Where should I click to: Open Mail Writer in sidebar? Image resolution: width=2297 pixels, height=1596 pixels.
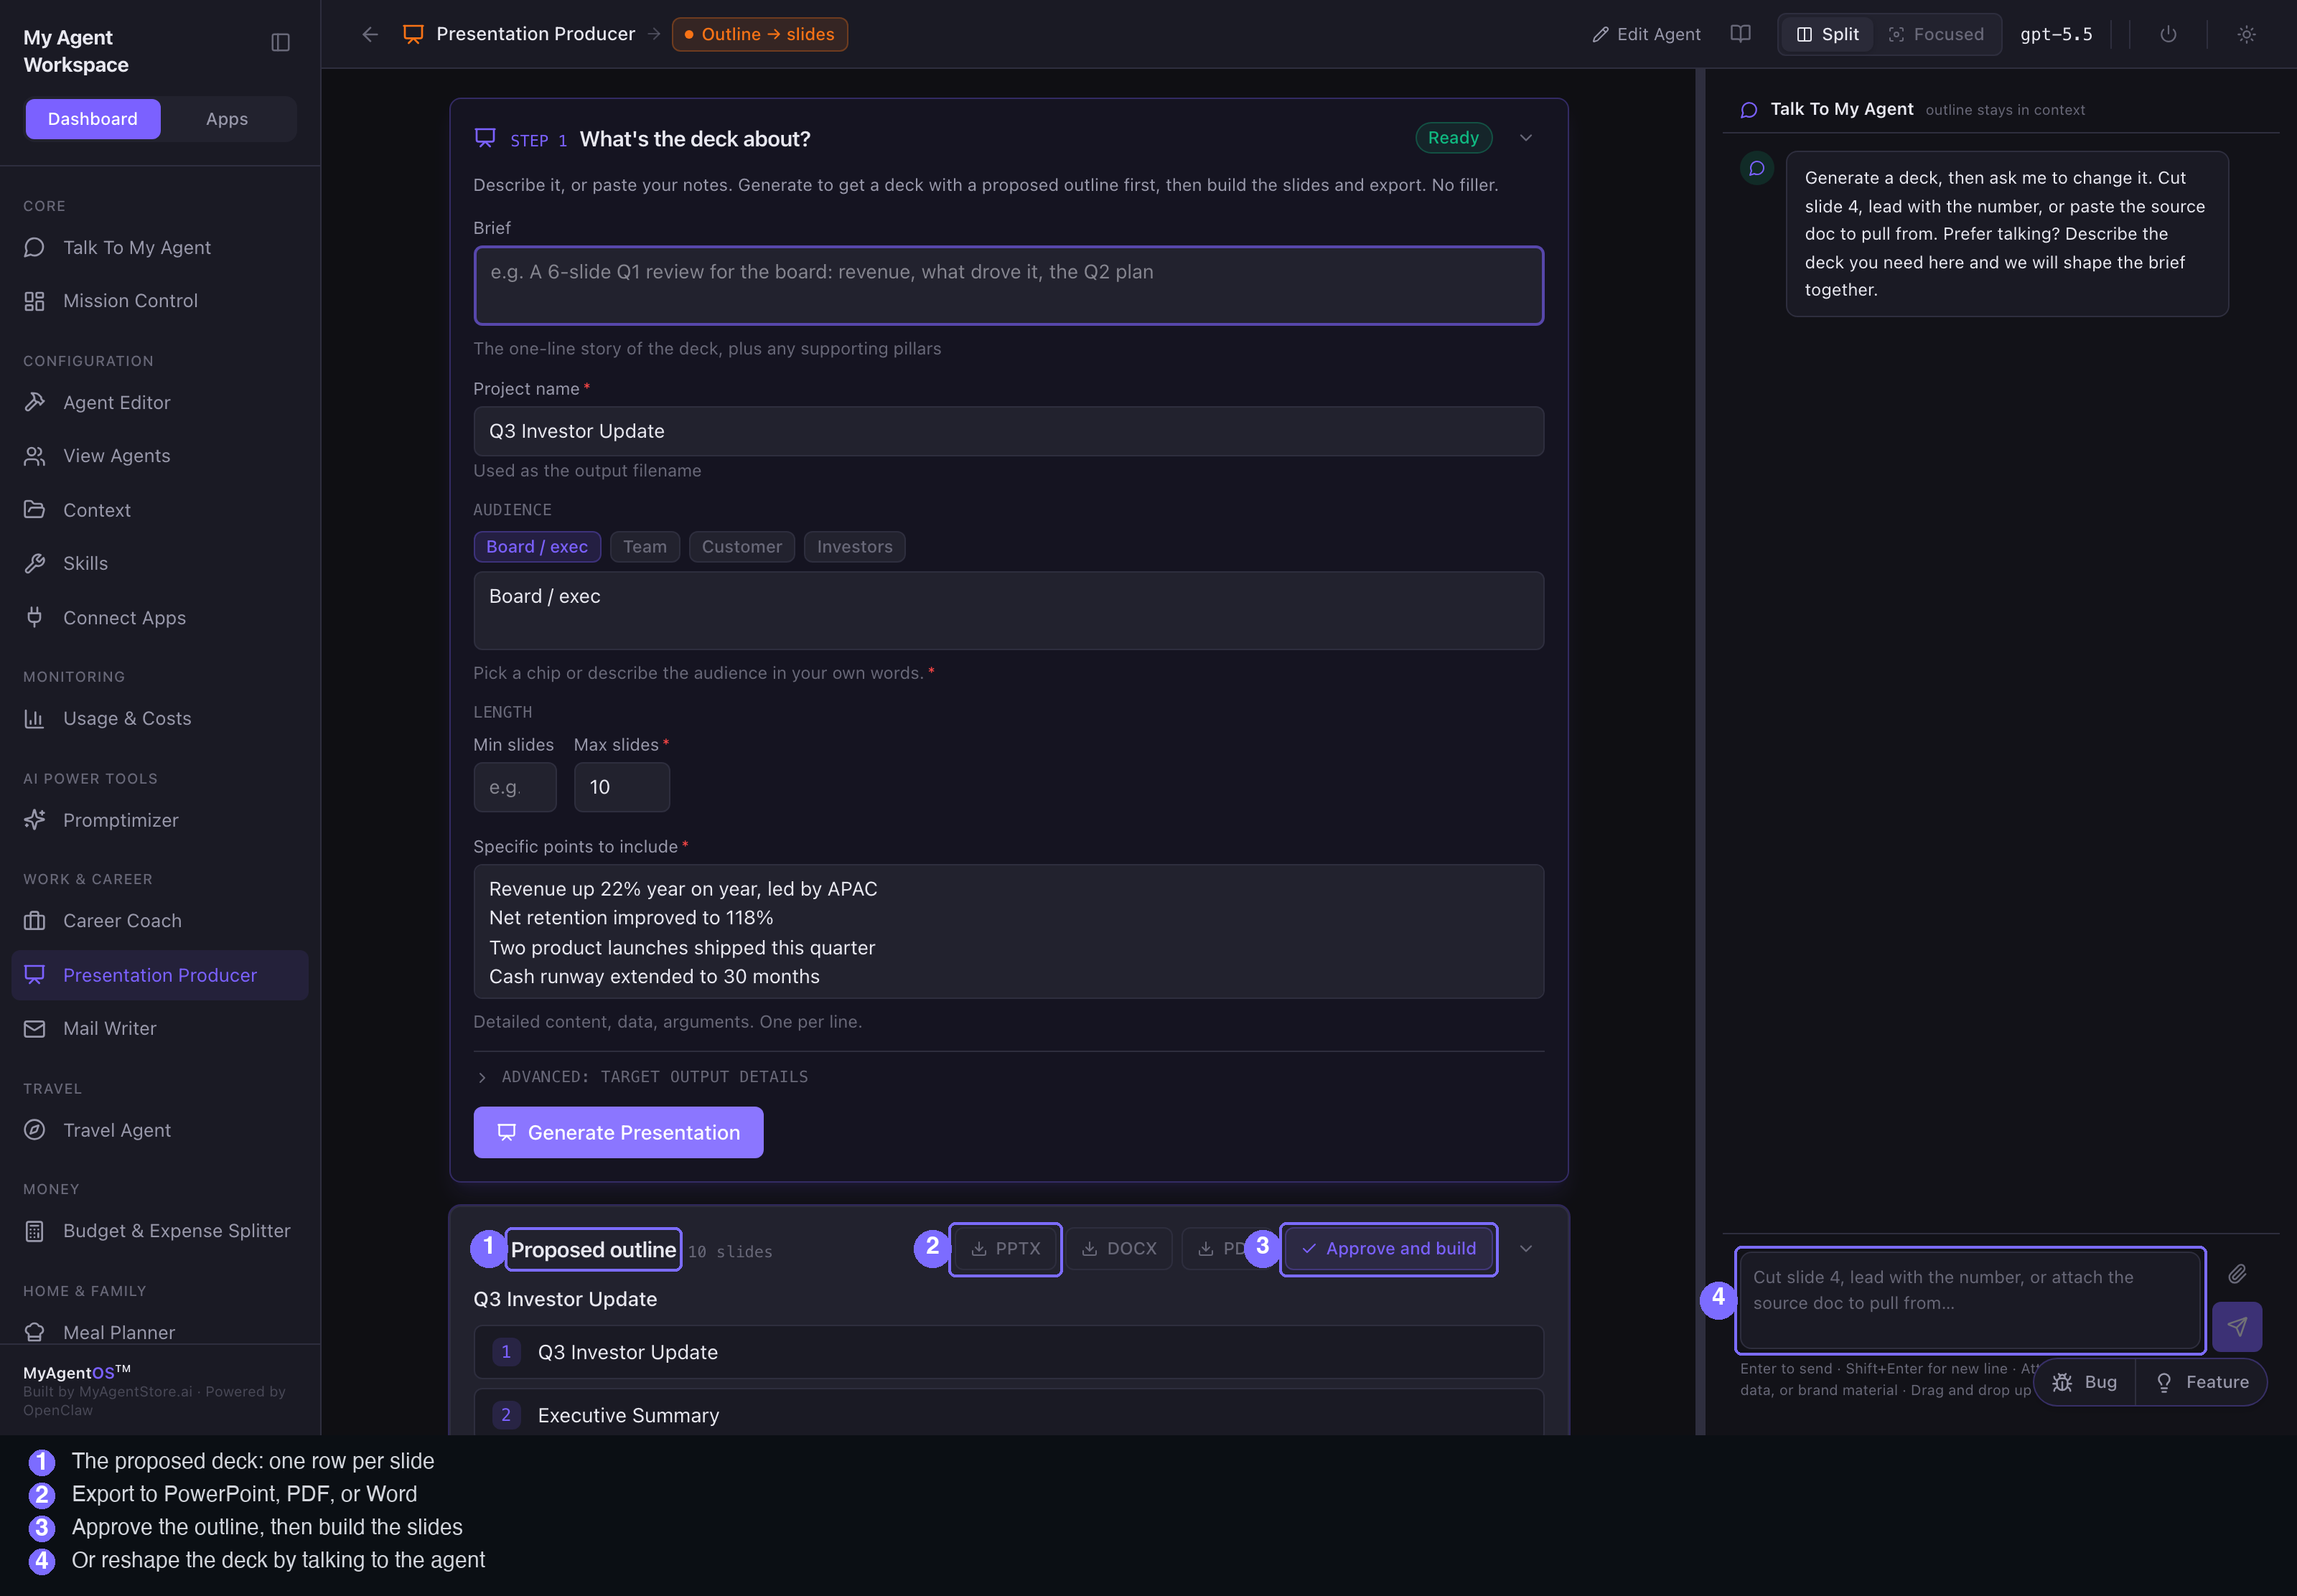click(160, 1028)
